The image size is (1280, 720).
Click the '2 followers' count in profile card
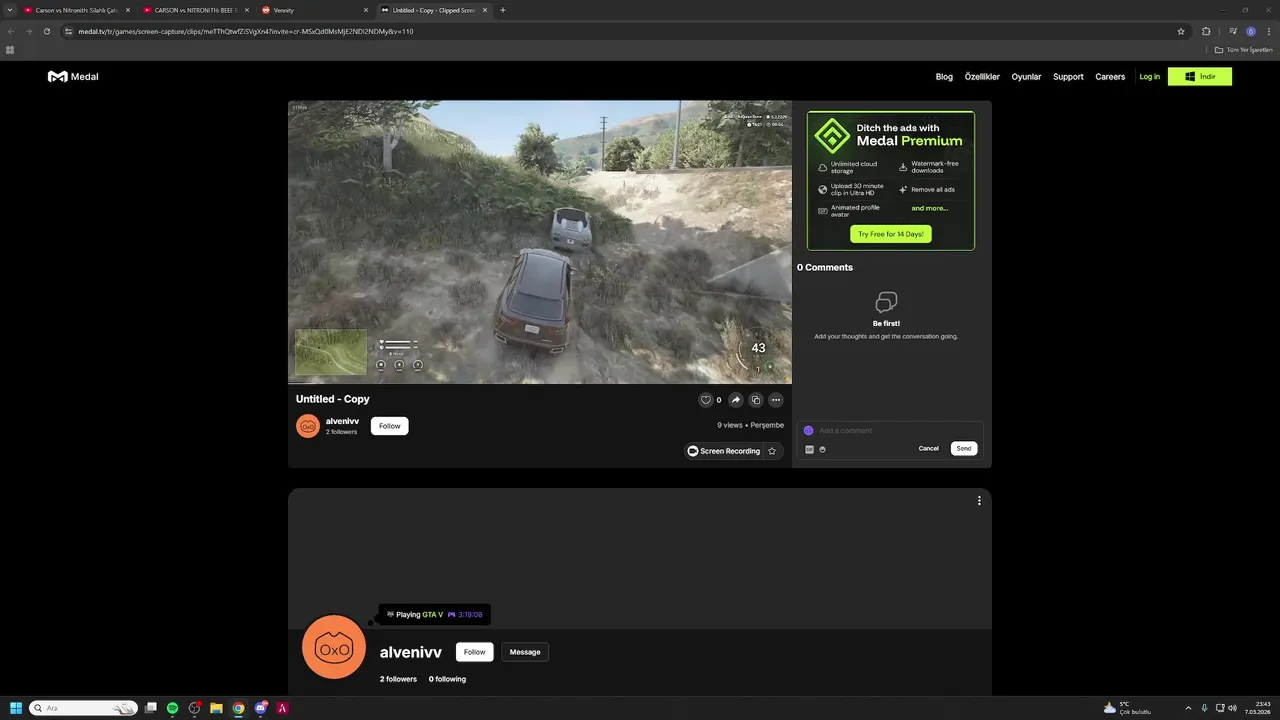click(398, 679)
